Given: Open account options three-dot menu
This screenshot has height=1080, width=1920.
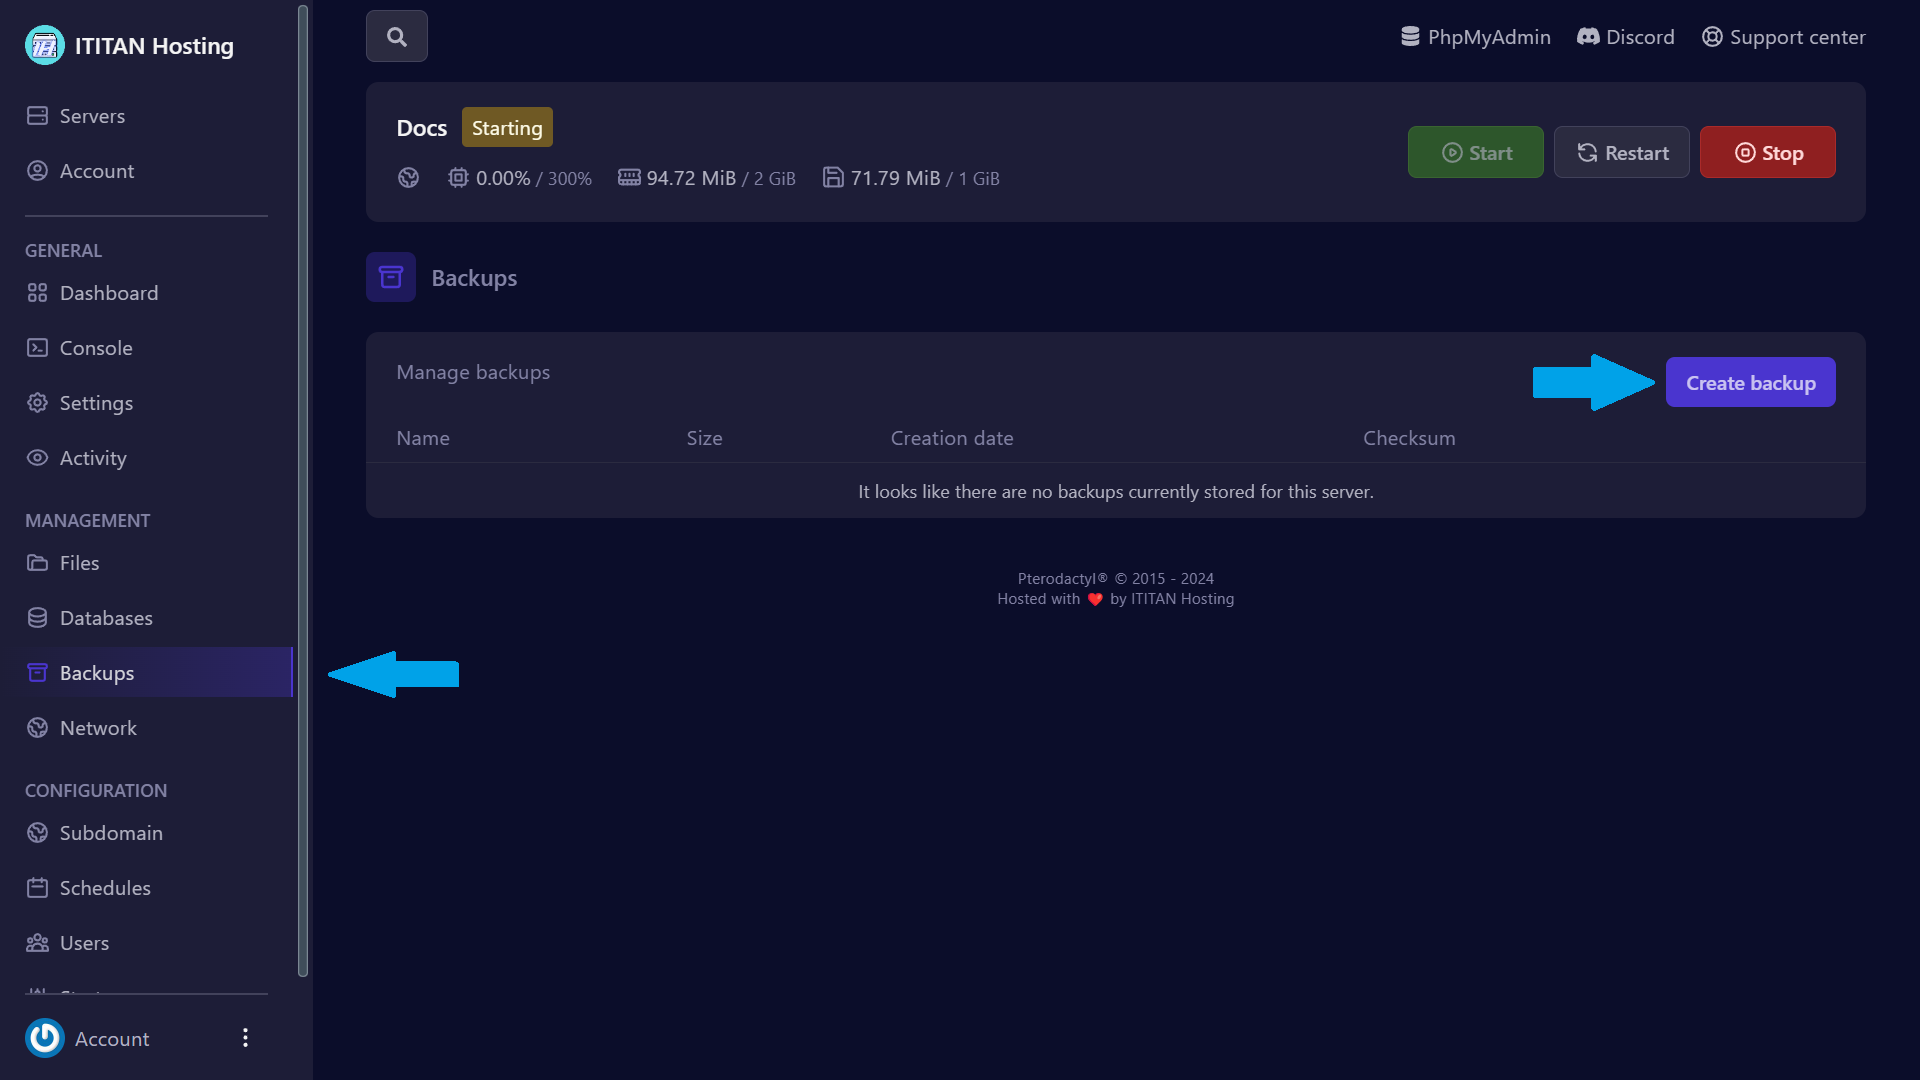Looking at the screenshot, I should 245,1038.
